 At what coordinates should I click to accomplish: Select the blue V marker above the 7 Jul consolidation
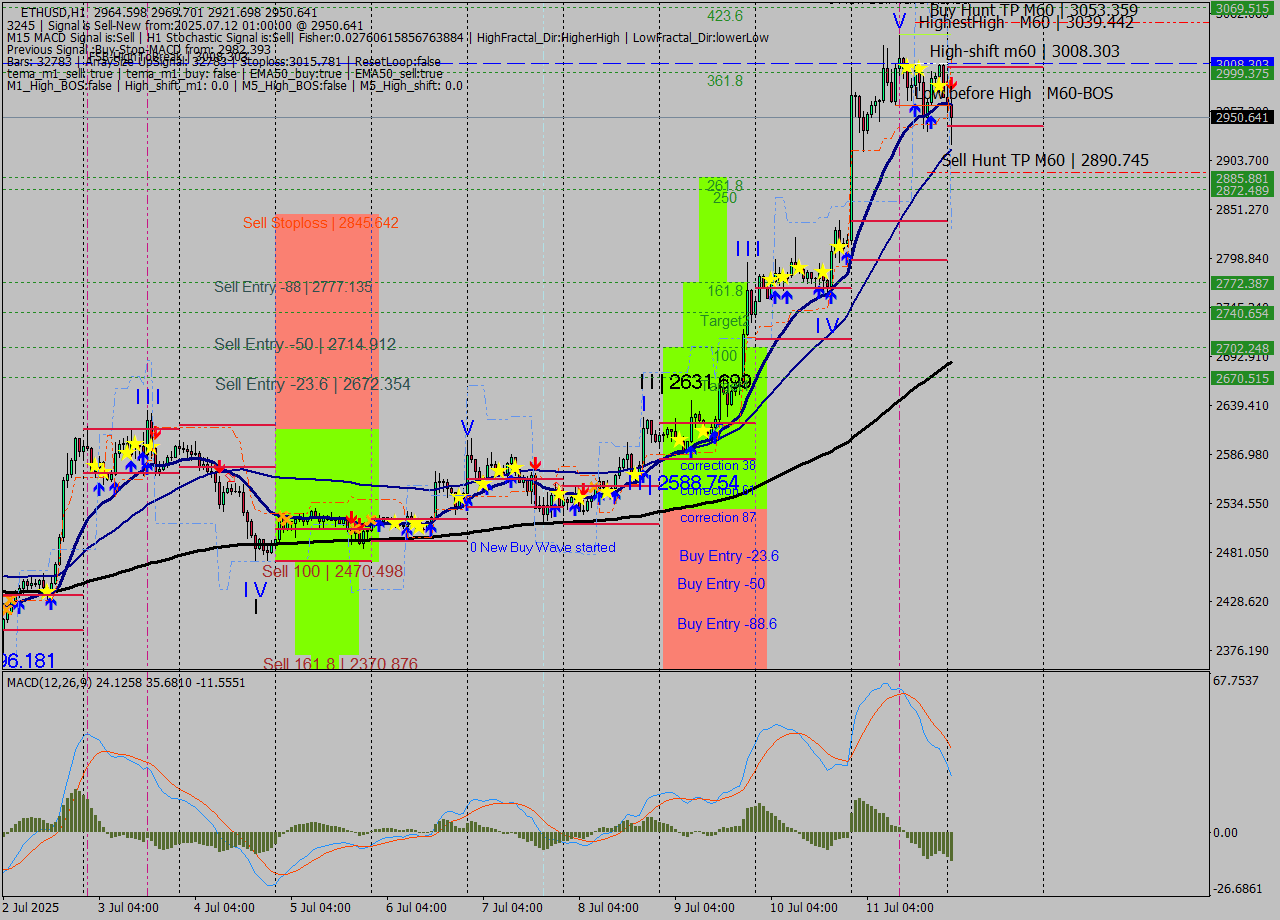pos(466,428)
